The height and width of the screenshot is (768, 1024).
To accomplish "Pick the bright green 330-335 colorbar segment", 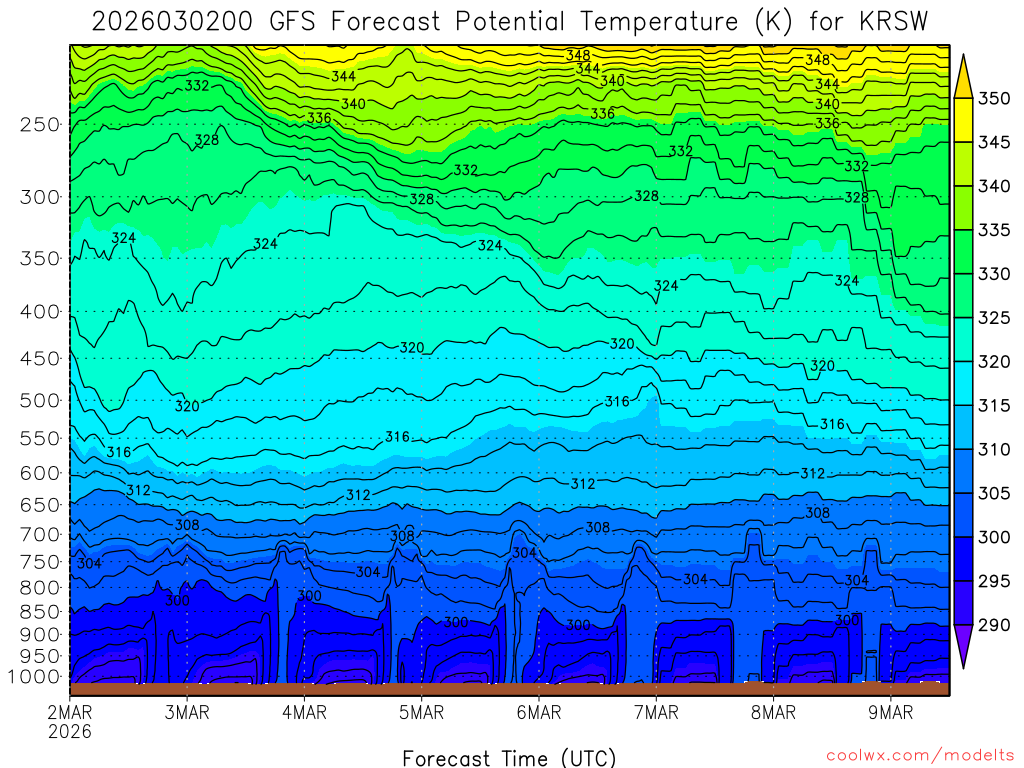I will (x=963, y=251).
